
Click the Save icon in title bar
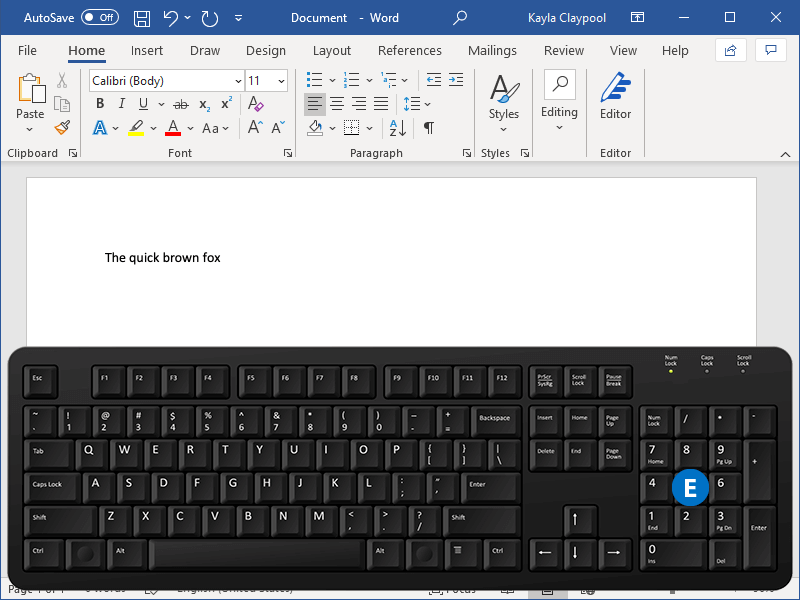click(142, 18)
